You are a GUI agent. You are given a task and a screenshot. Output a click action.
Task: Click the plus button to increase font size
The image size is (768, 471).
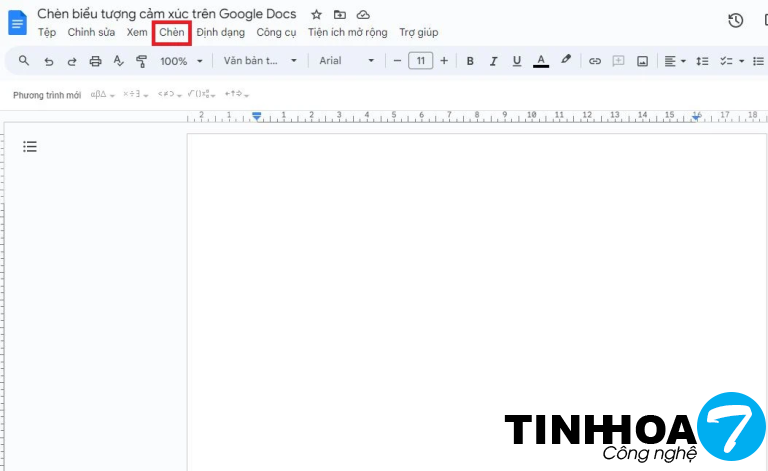444,61
